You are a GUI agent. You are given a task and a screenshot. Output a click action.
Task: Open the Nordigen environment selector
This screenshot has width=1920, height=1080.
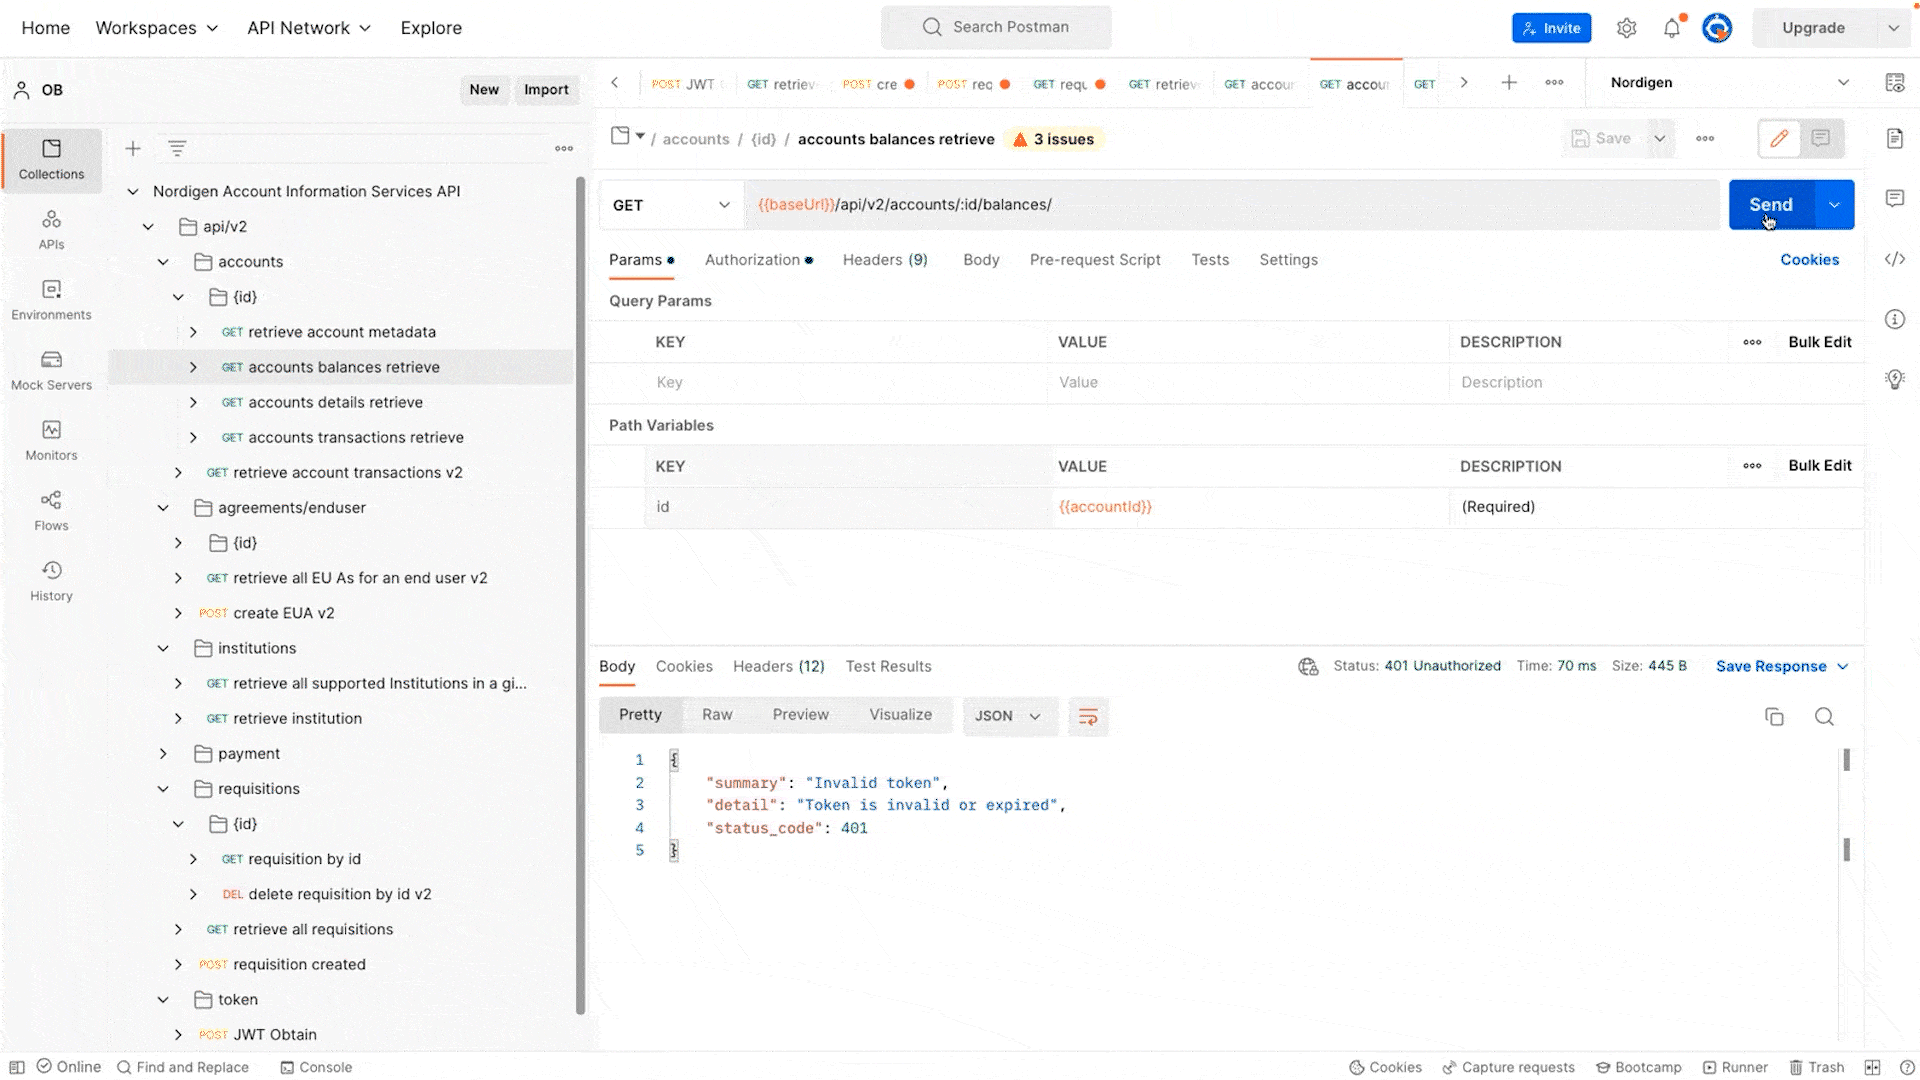pyautogui.click(x=1728, y=83)
